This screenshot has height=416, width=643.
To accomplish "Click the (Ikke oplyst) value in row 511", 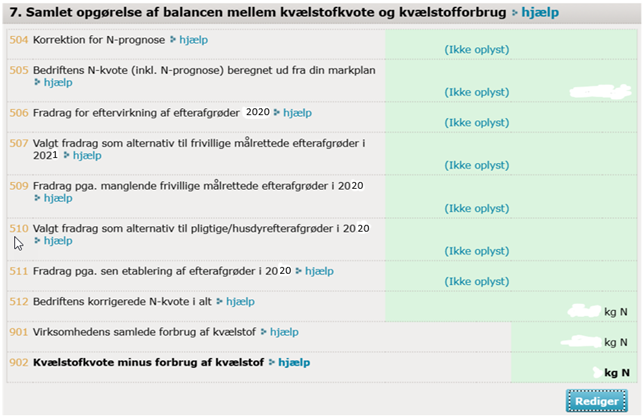I will coord(477,280).
